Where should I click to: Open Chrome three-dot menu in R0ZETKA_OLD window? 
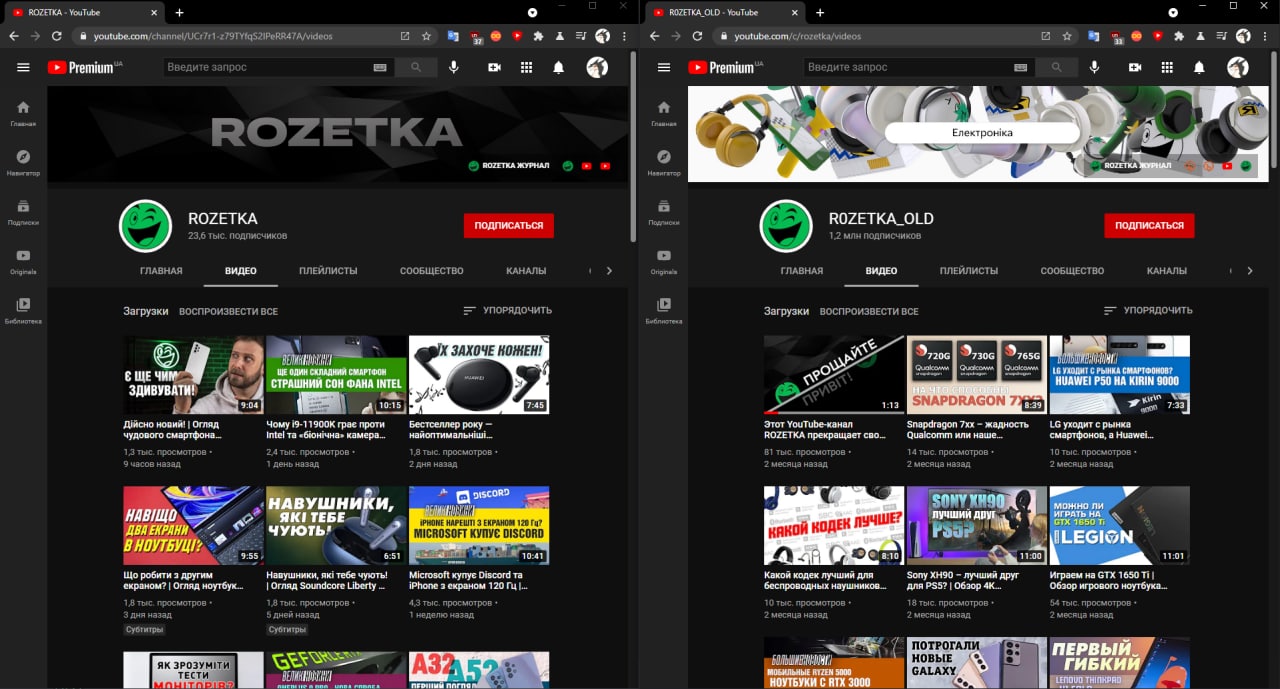(1266, 36)
